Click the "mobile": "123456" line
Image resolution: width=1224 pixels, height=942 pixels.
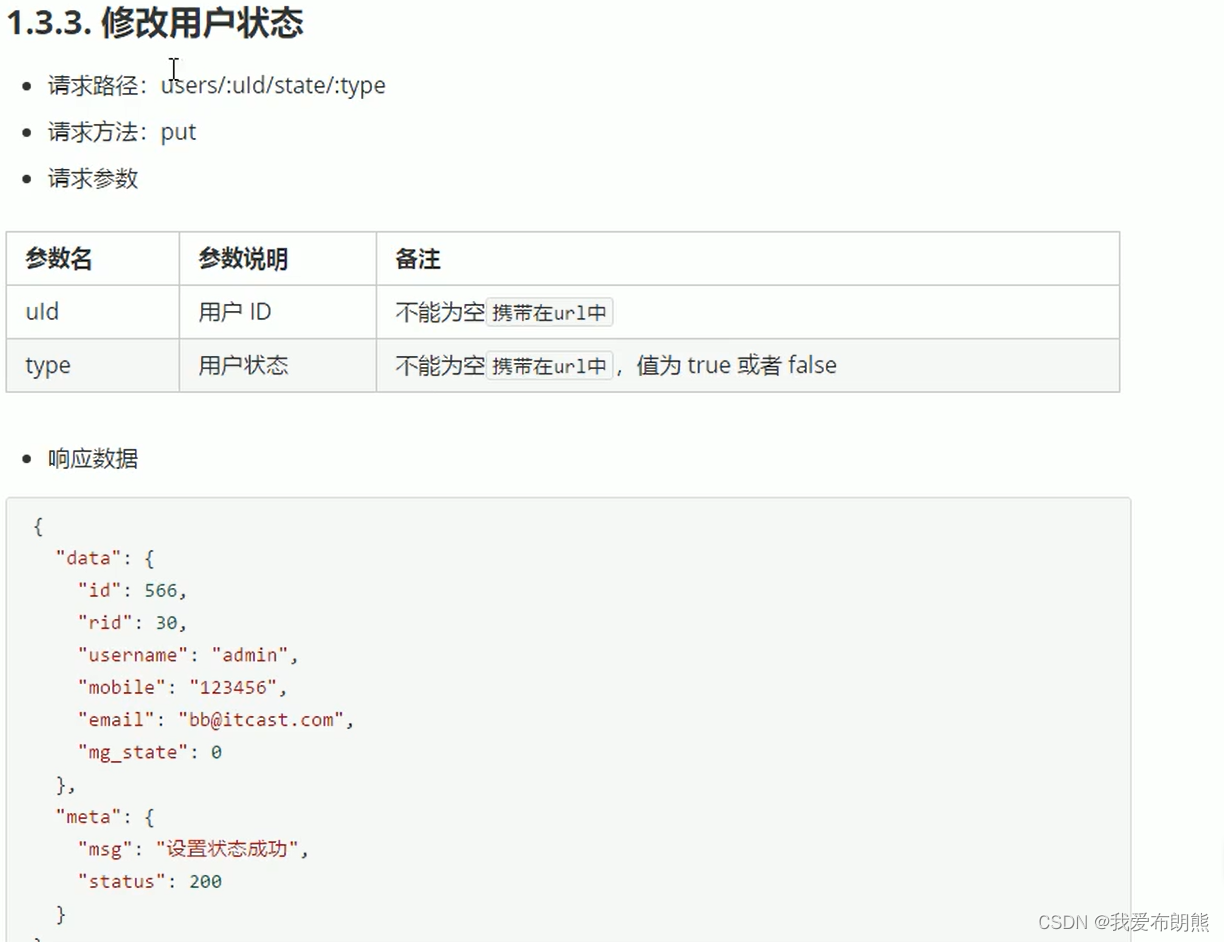[x=182, y=687]
